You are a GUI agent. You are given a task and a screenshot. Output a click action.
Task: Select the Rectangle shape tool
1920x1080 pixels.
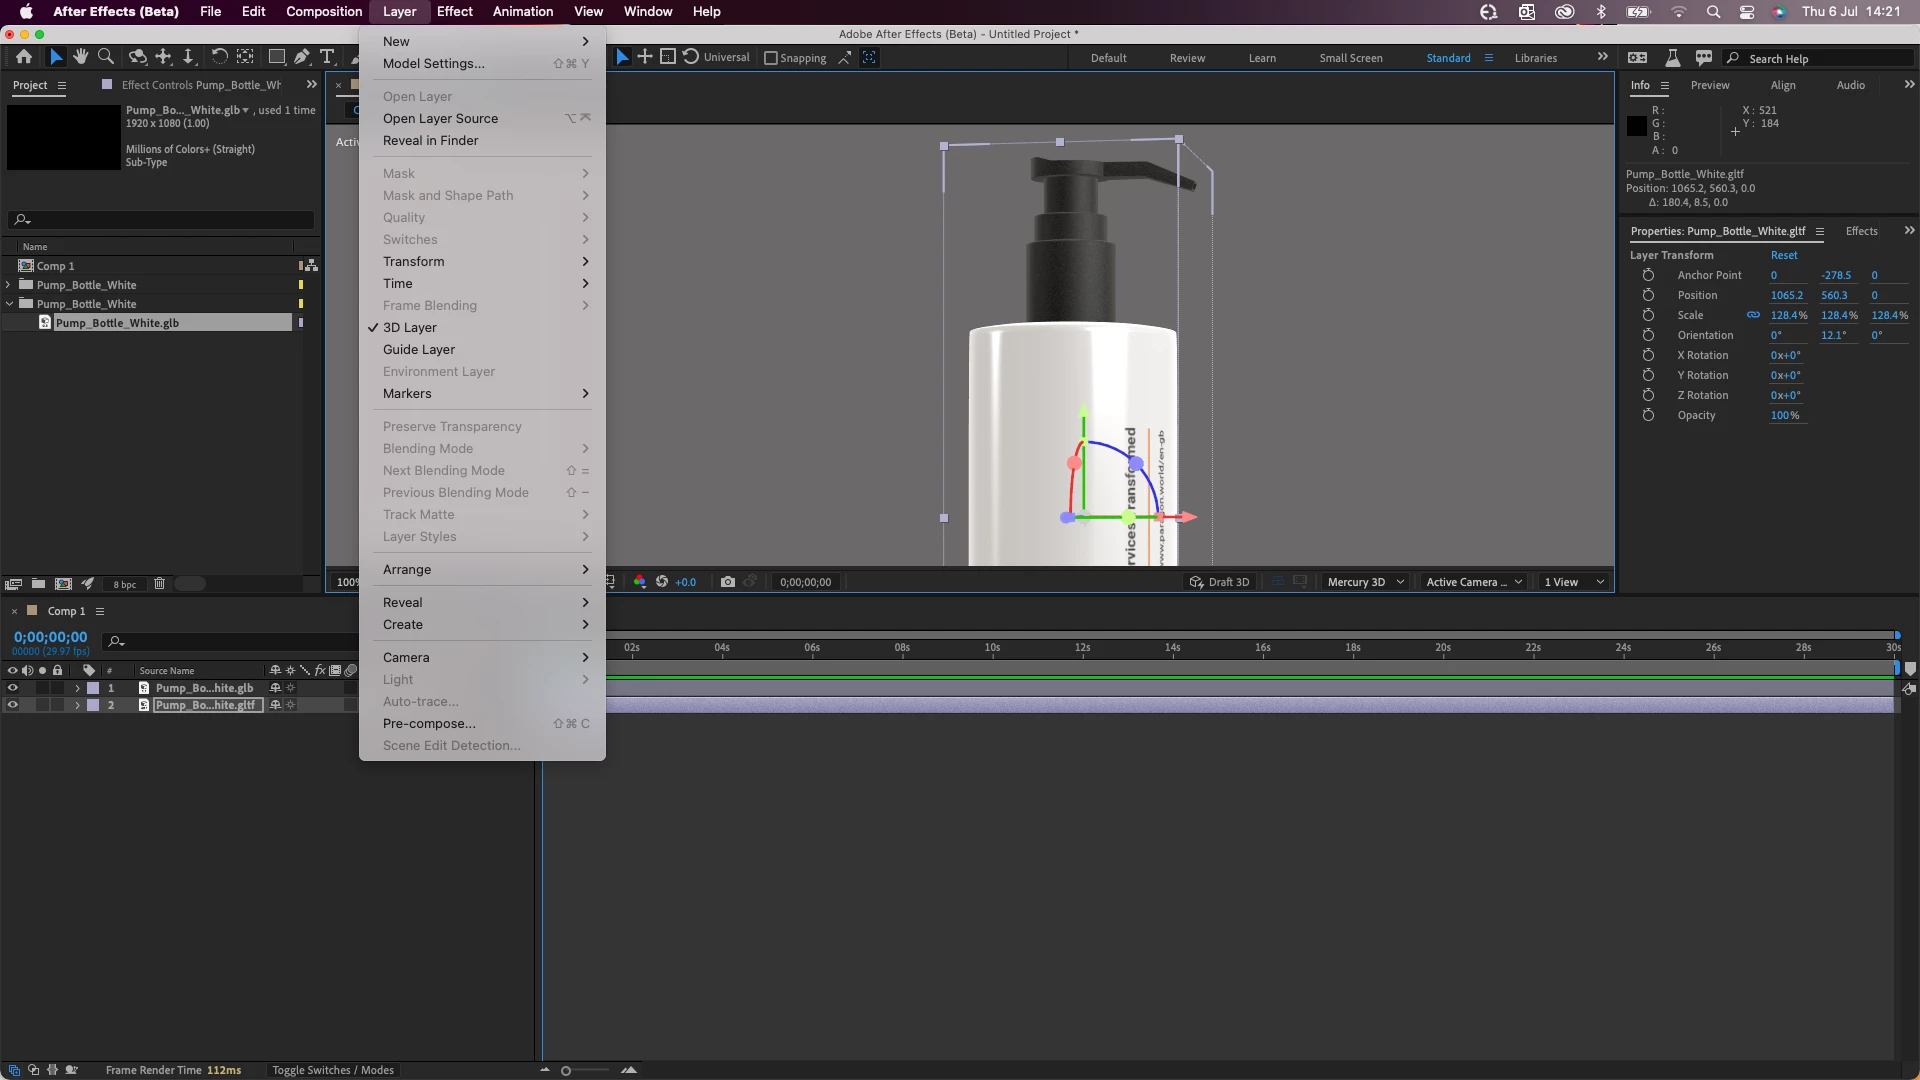pos(277,57)
